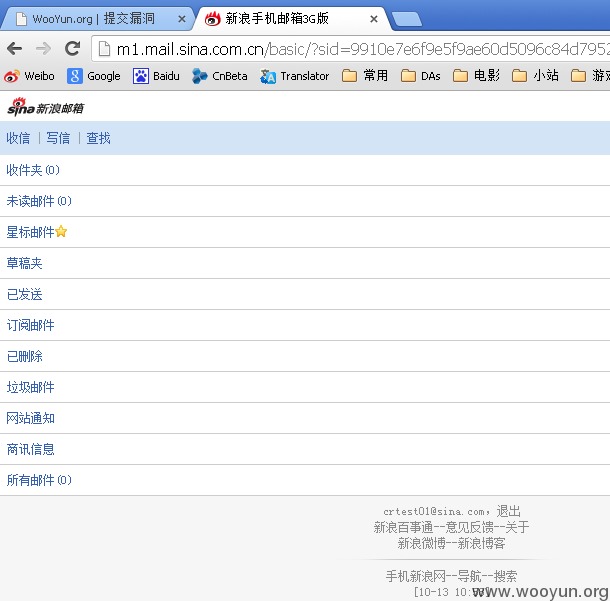Open the 垃圾邮件 folder
The image size is (610, 601).
tap(30, 387)
